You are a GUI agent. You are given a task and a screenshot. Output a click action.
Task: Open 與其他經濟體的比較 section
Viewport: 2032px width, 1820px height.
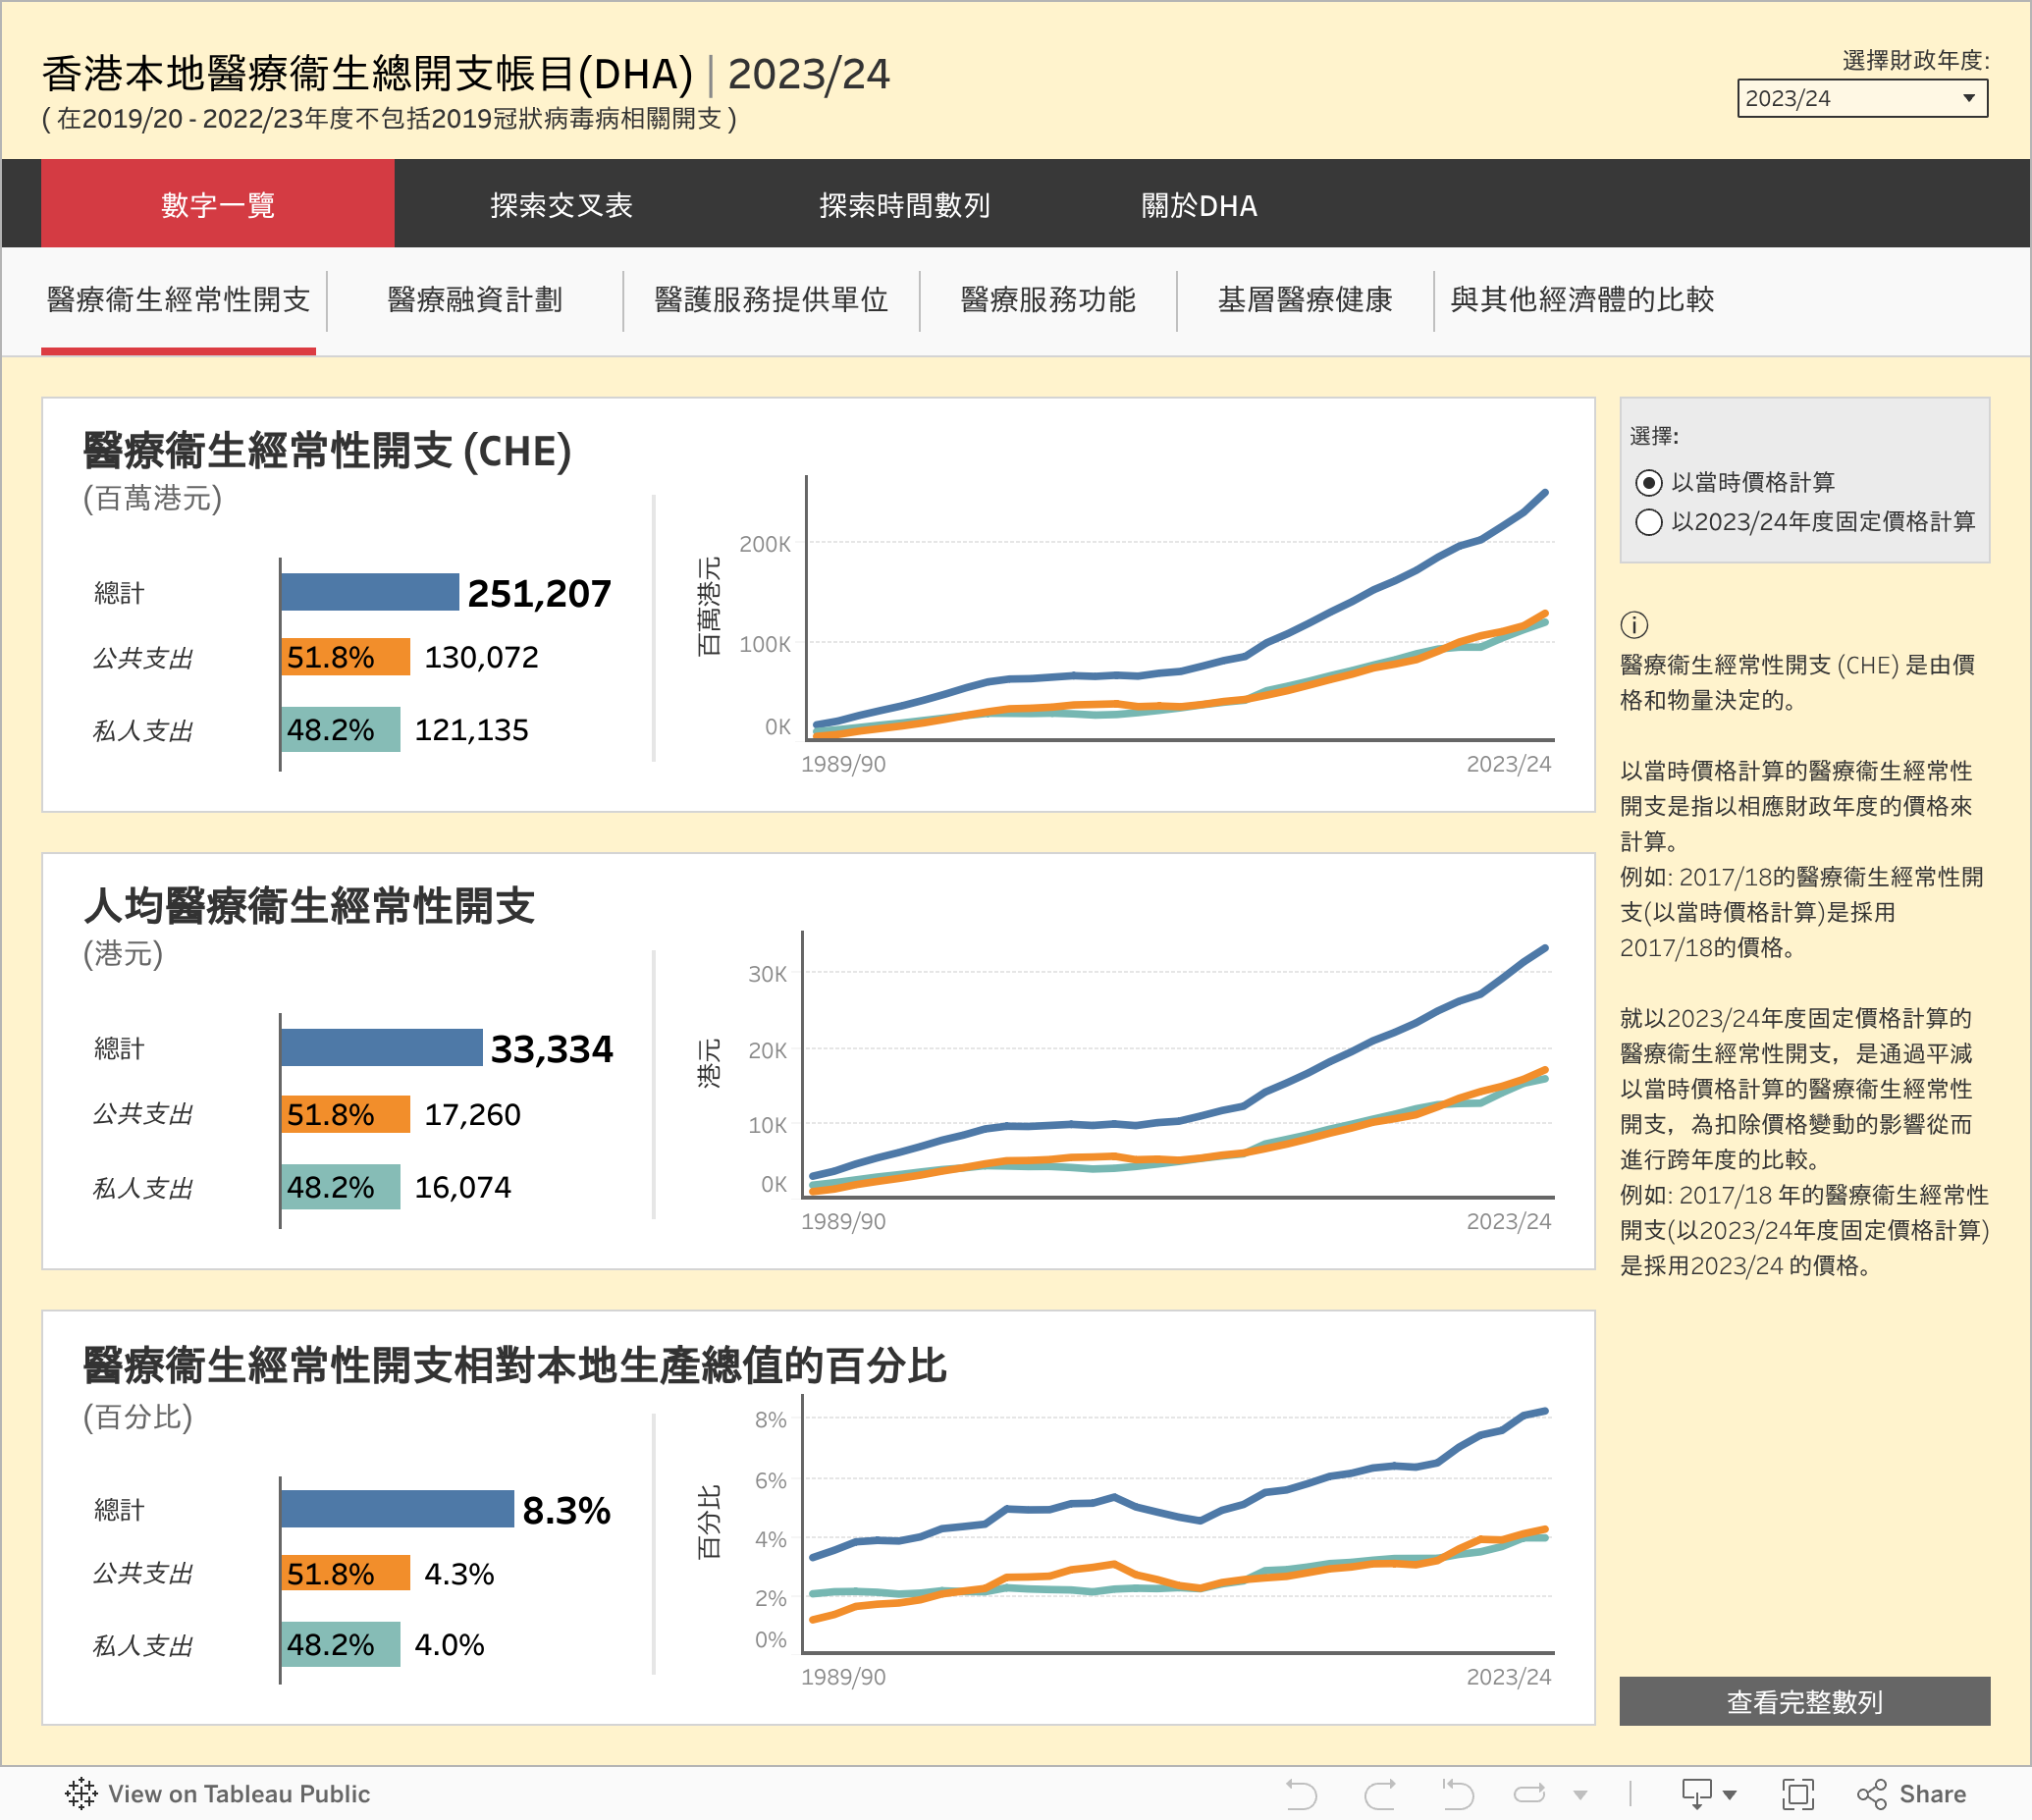[x=1582, y=300]
